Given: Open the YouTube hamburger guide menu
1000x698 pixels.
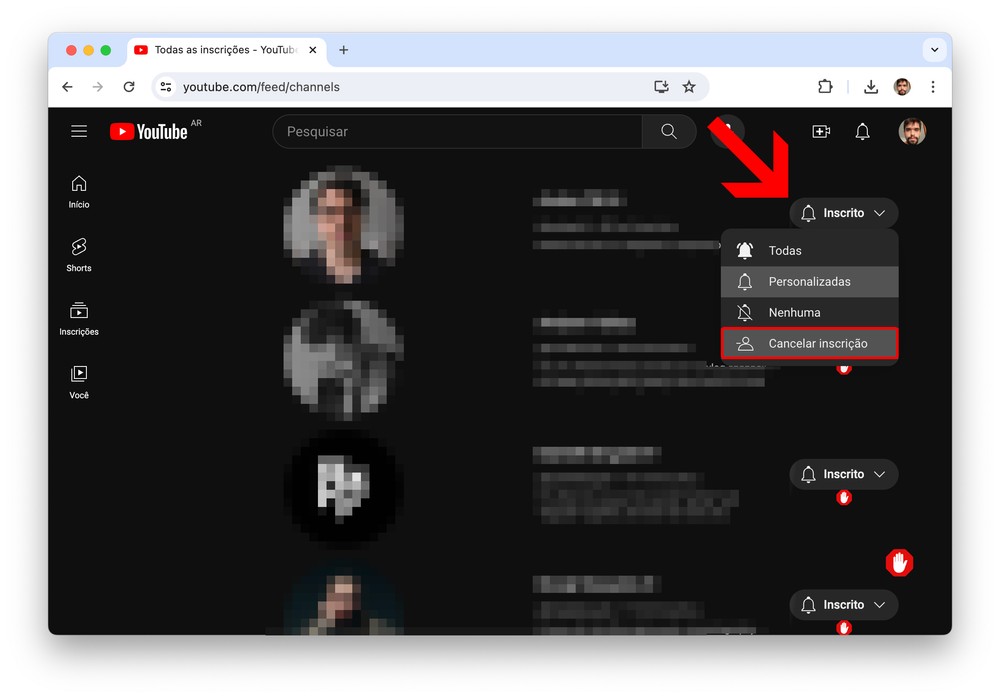Looking at the screenshot, I should point(79,132).
